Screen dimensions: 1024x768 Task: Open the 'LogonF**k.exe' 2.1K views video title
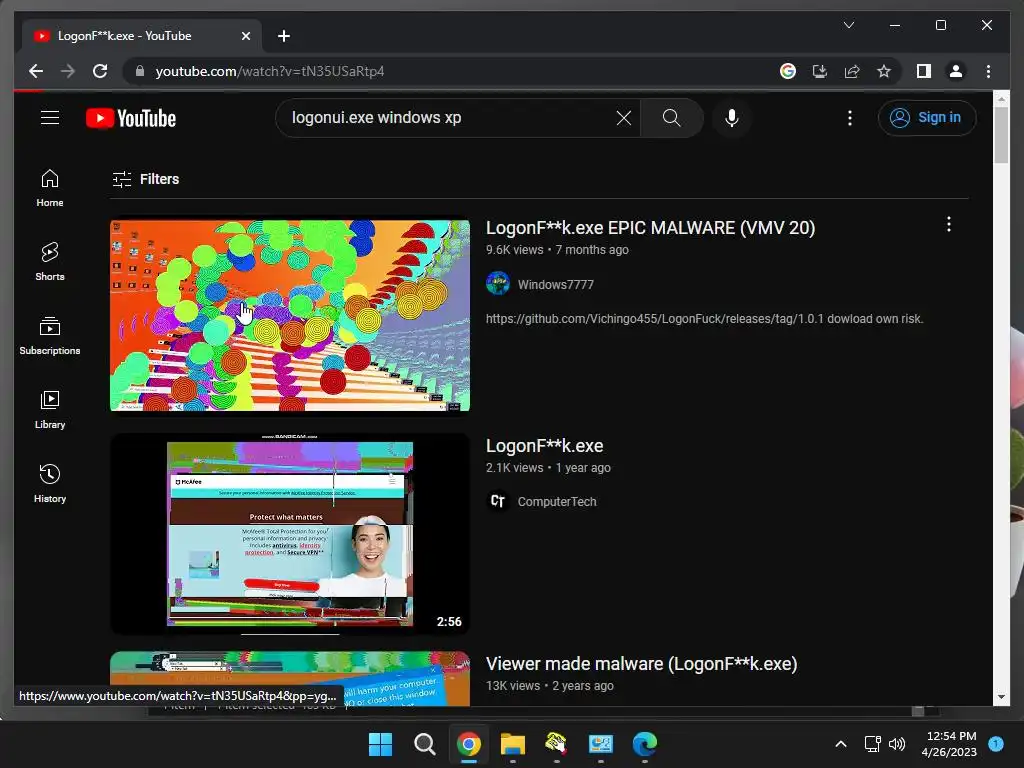545,446
